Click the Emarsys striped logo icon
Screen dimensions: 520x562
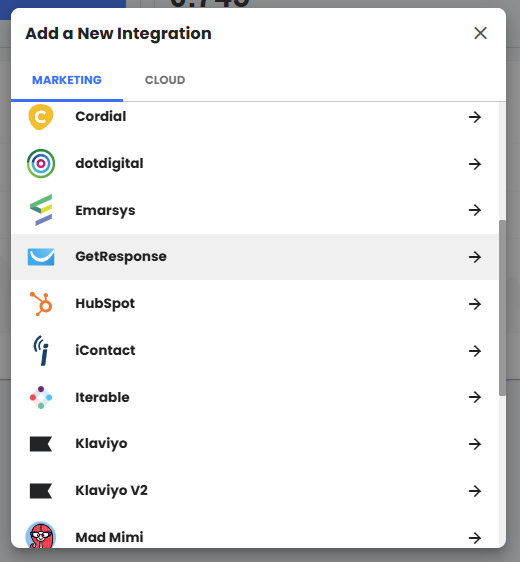tap(41, 210)
